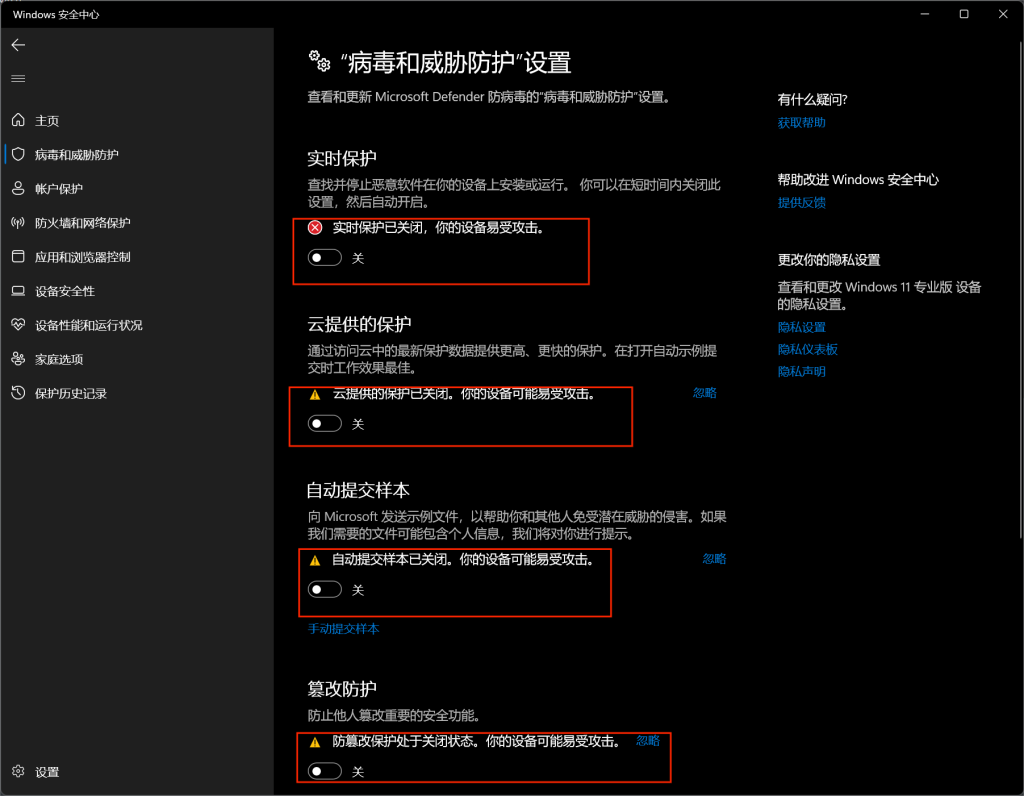Minimize the Windows 安全中心 window

pos(925,14)
